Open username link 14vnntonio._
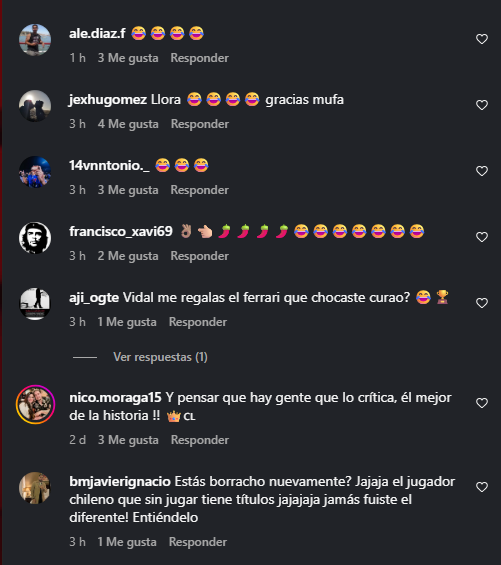This screenshot has width=501, height=565. click(109, 165)
